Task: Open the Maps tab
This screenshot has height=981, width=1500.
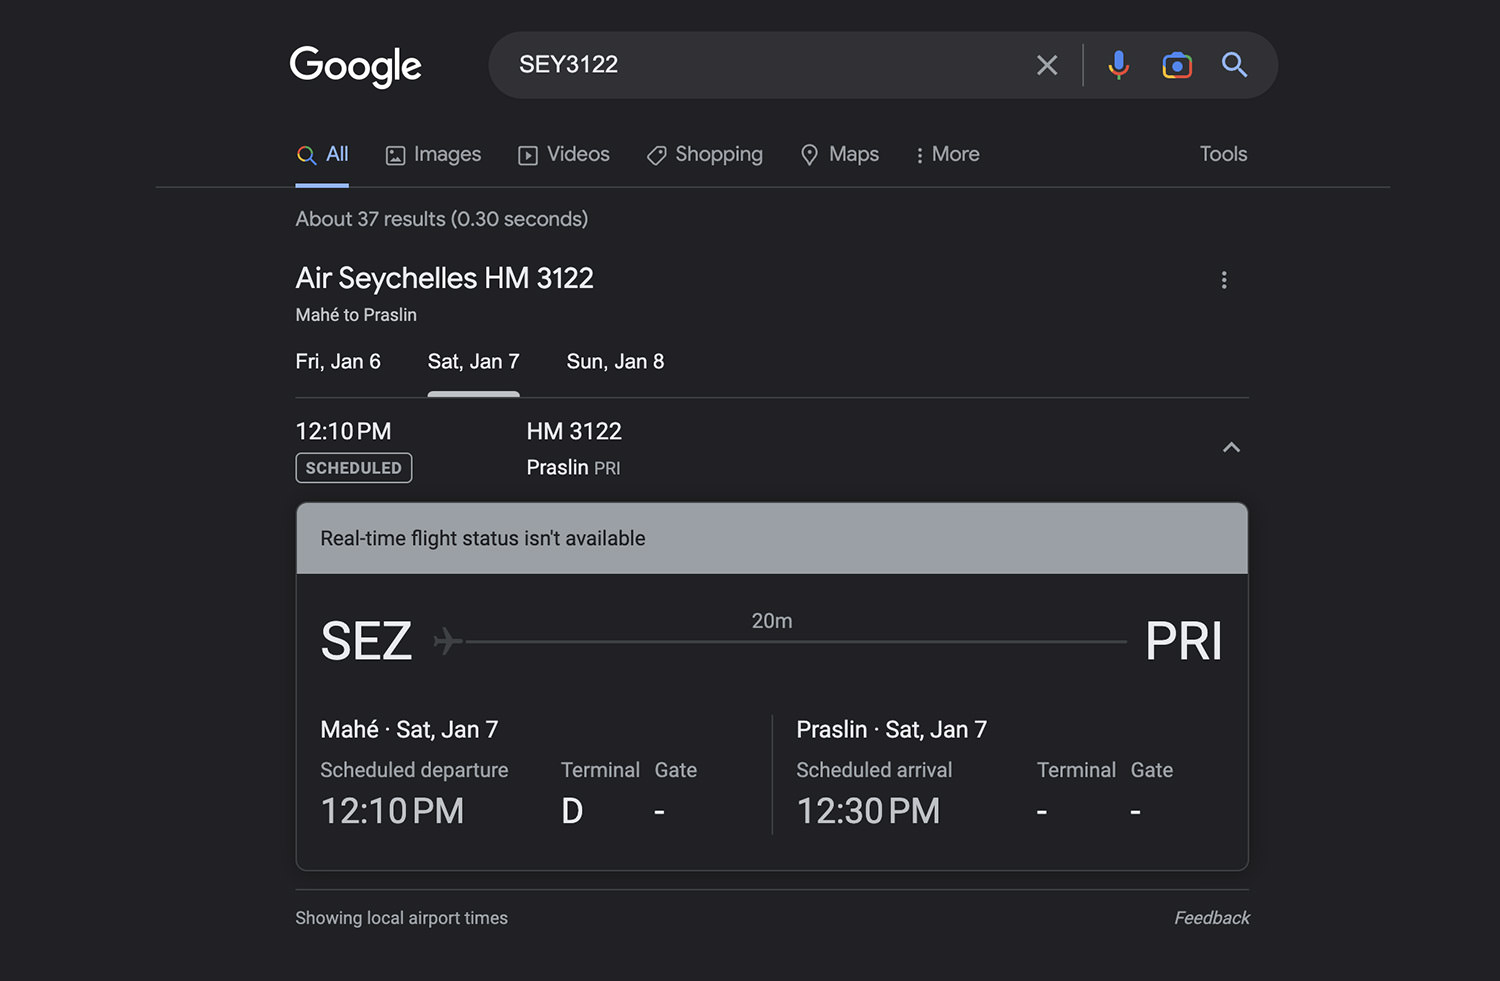Action: click(839, 154)
